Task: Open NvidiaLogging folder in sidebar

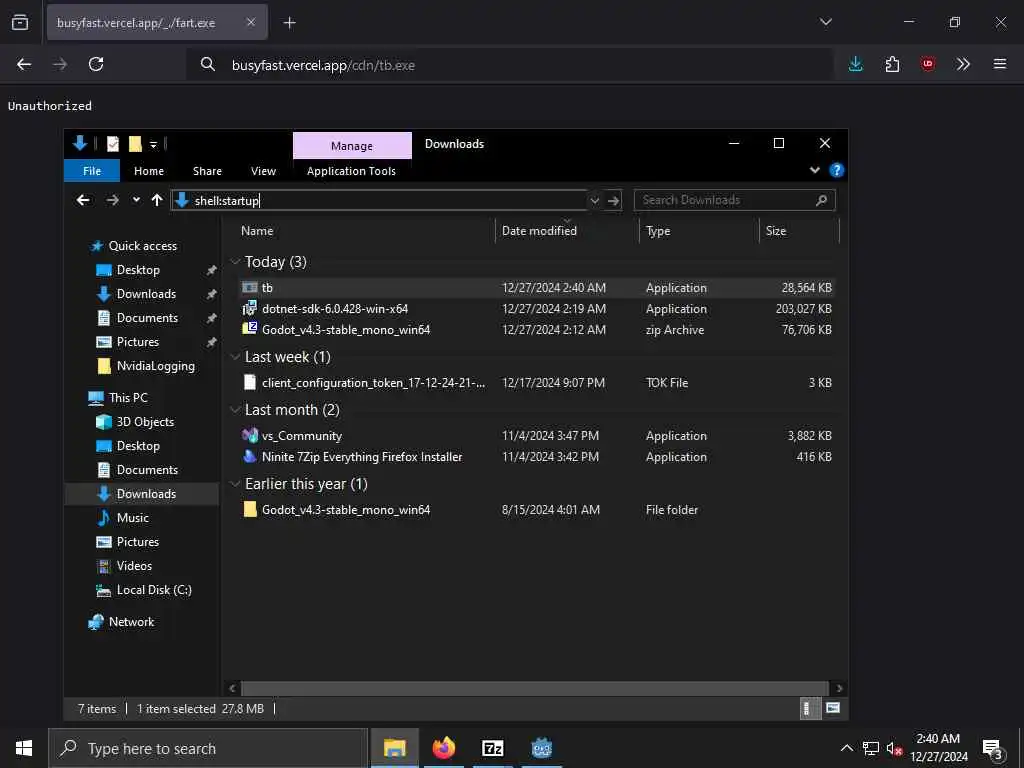Action: pos(155,366)
